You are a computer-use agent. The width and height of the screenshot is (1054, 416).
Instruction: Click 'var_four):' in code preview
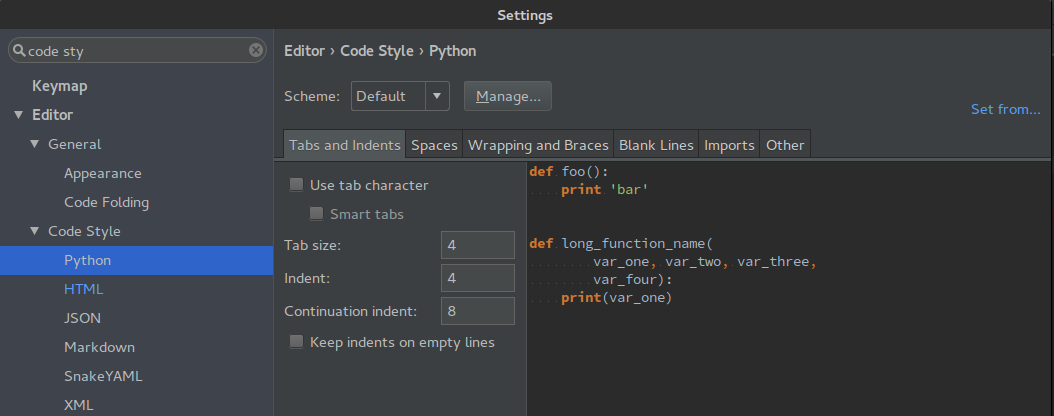click(x=633, y=279)
